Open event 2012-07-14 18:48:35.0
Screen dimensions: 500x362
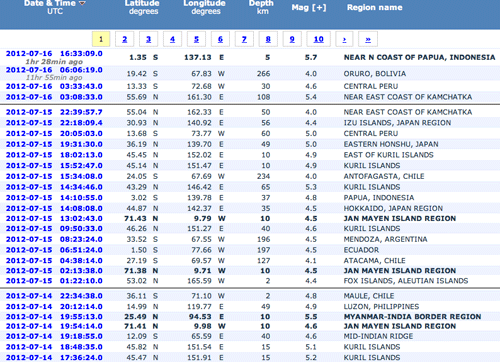pyautogui.click(x=54, y=347)
